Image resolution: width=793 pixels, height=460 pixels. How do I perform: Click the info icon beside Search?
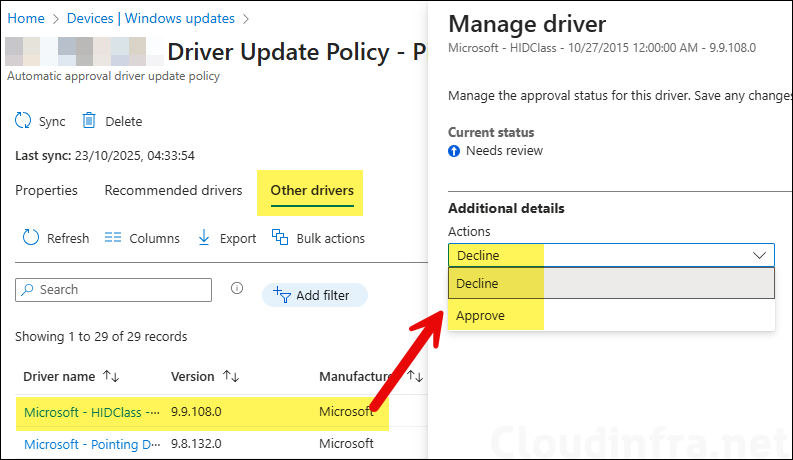pyautogui.click(x=237, y=288)
